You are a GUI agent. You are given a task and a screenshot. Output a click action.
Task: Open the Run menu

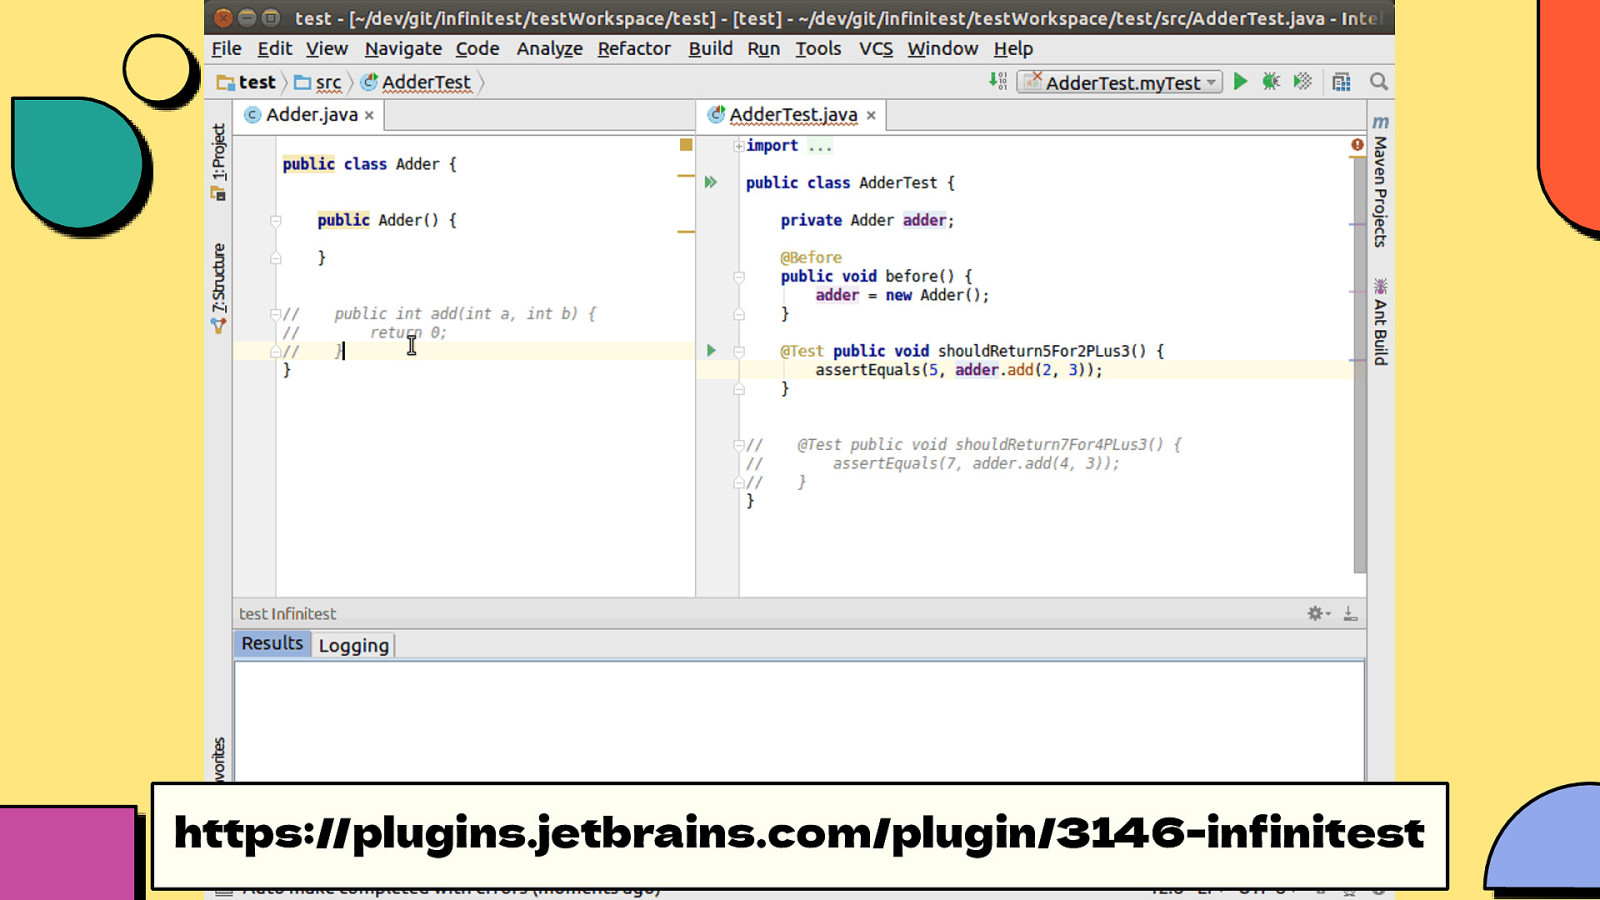763,48
